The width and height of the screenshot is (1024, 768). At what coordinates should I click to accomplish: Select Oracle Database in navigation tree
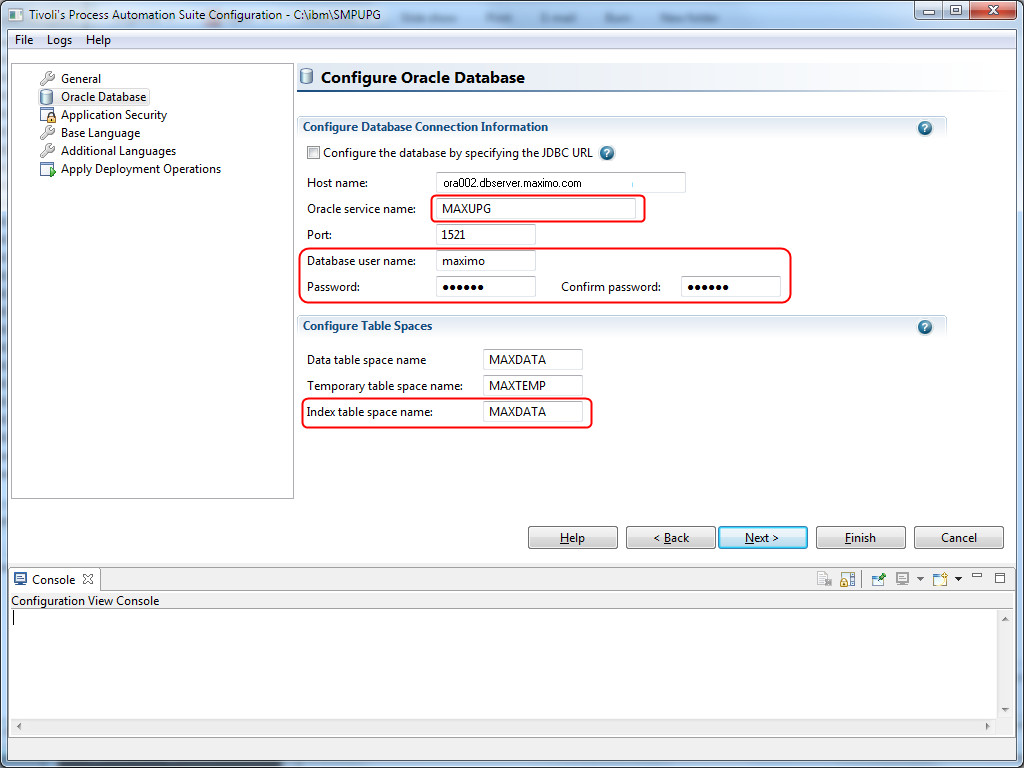click(104, 97)
